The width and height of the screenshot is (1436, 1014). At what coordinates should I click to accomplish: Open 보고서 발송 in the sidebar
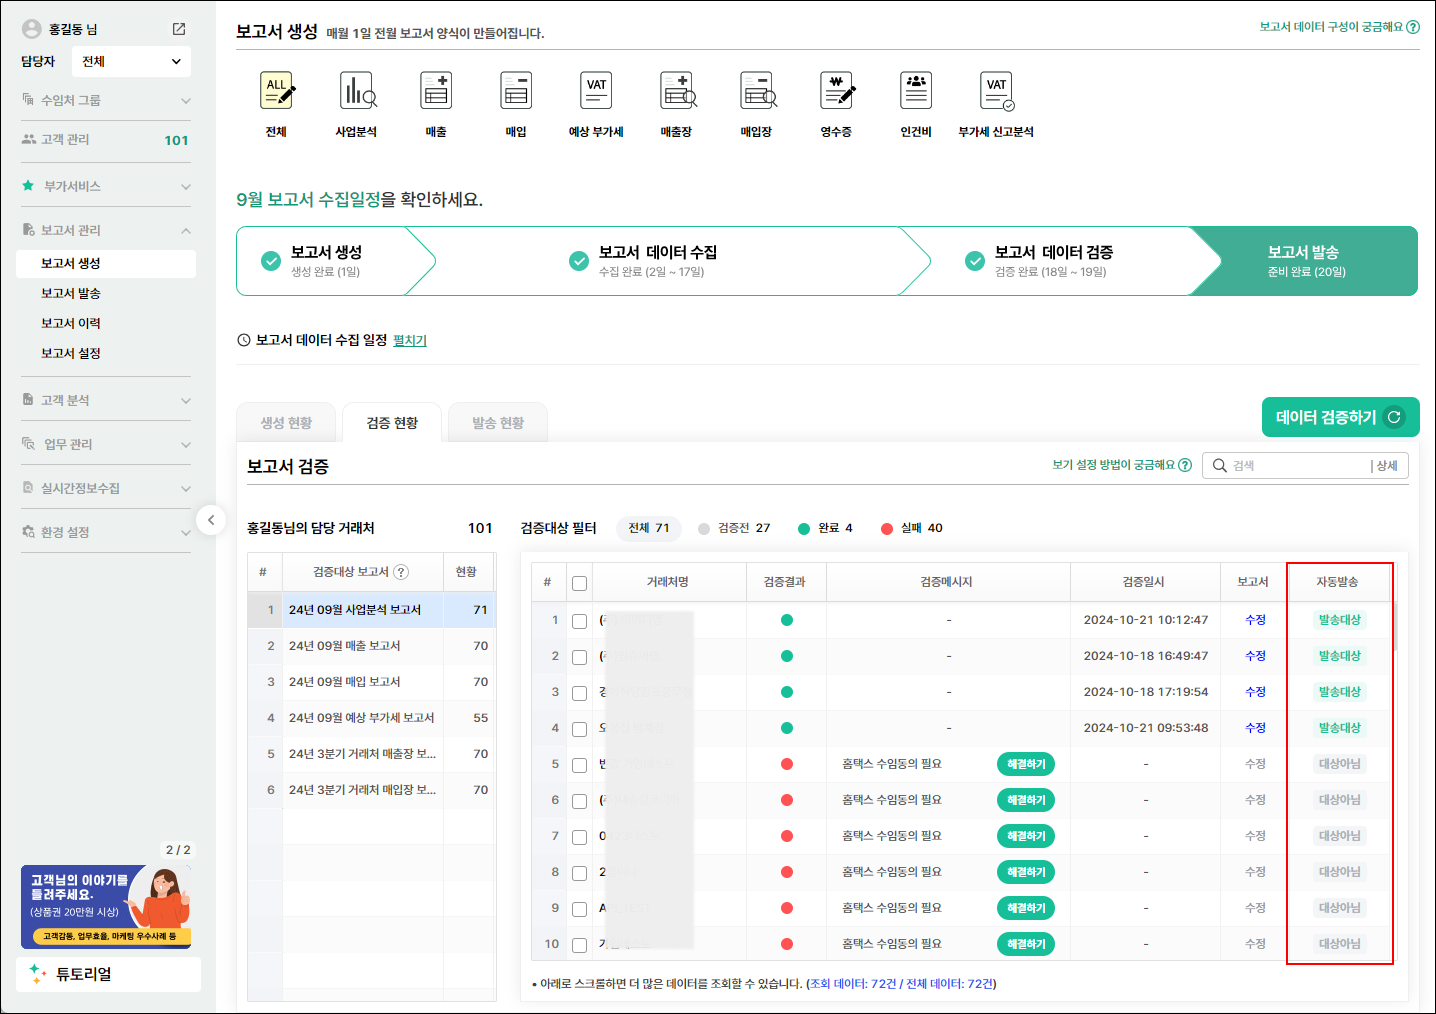click(x=71, y=293)
